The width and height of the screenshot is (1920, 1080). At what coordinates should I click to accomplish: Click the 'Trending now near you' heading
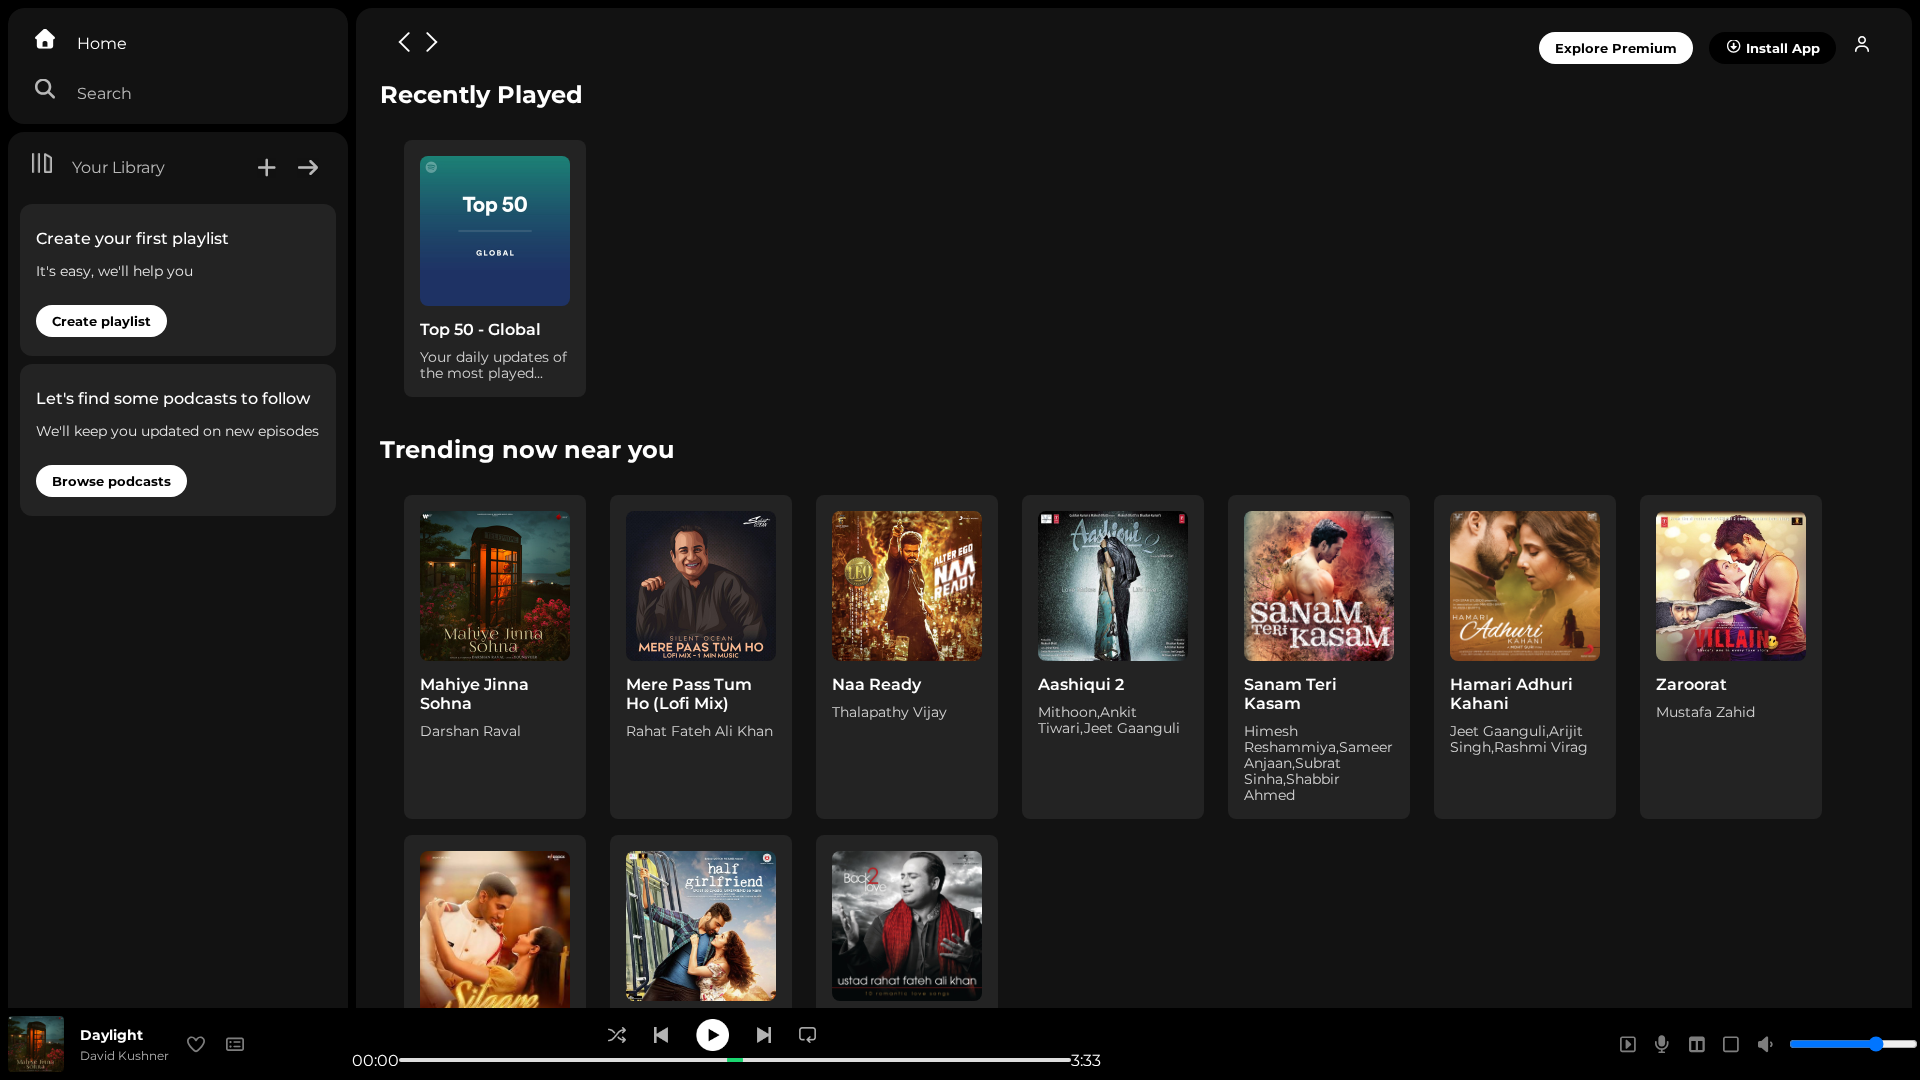click(527, 450)
